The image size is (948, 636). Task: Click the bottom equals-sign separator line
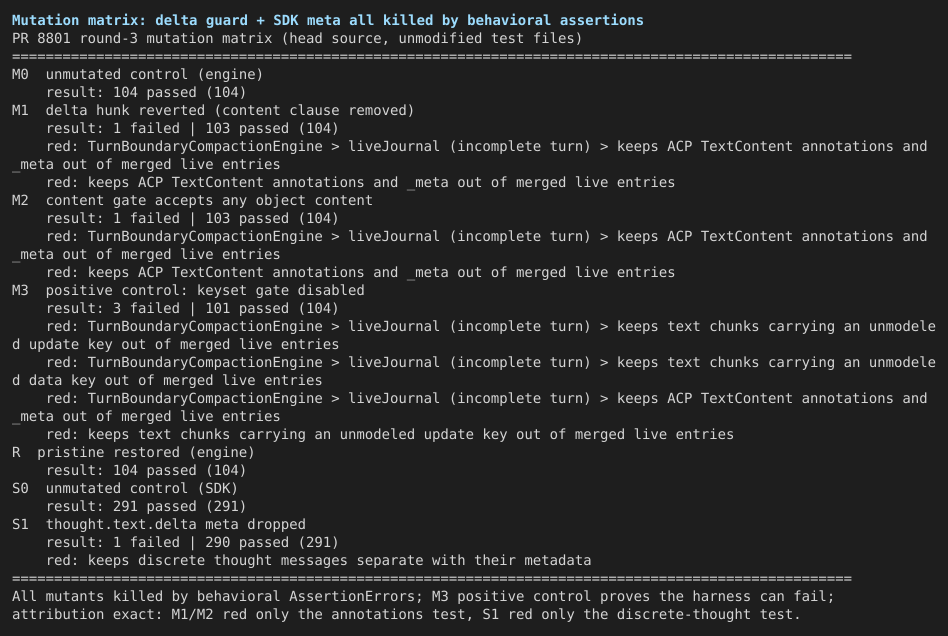coord(432,579)
